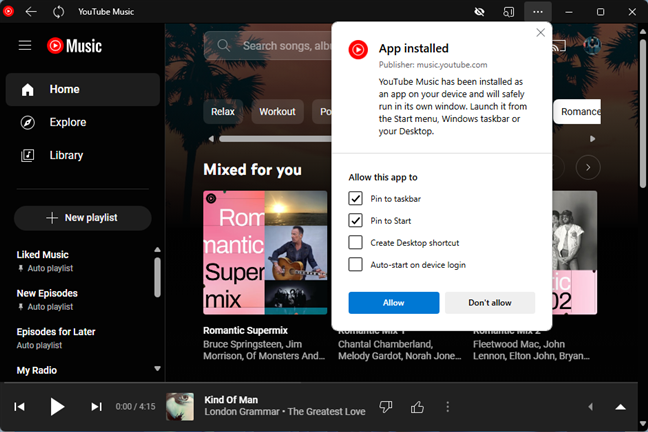This screenshot has height=432, width=648.
Task: Click the Library music note icon
Action: click(28, 155)
